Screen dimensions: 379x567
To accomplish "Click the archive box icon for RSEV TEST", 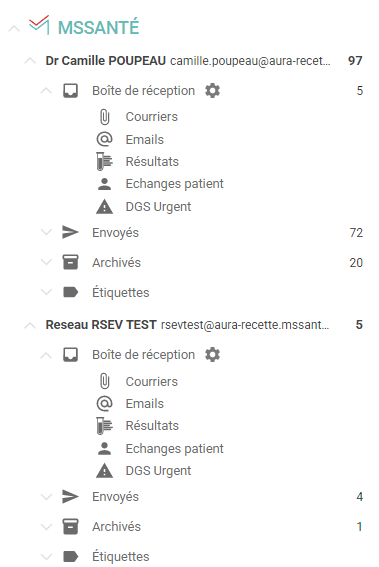I will tap(70, 526).
